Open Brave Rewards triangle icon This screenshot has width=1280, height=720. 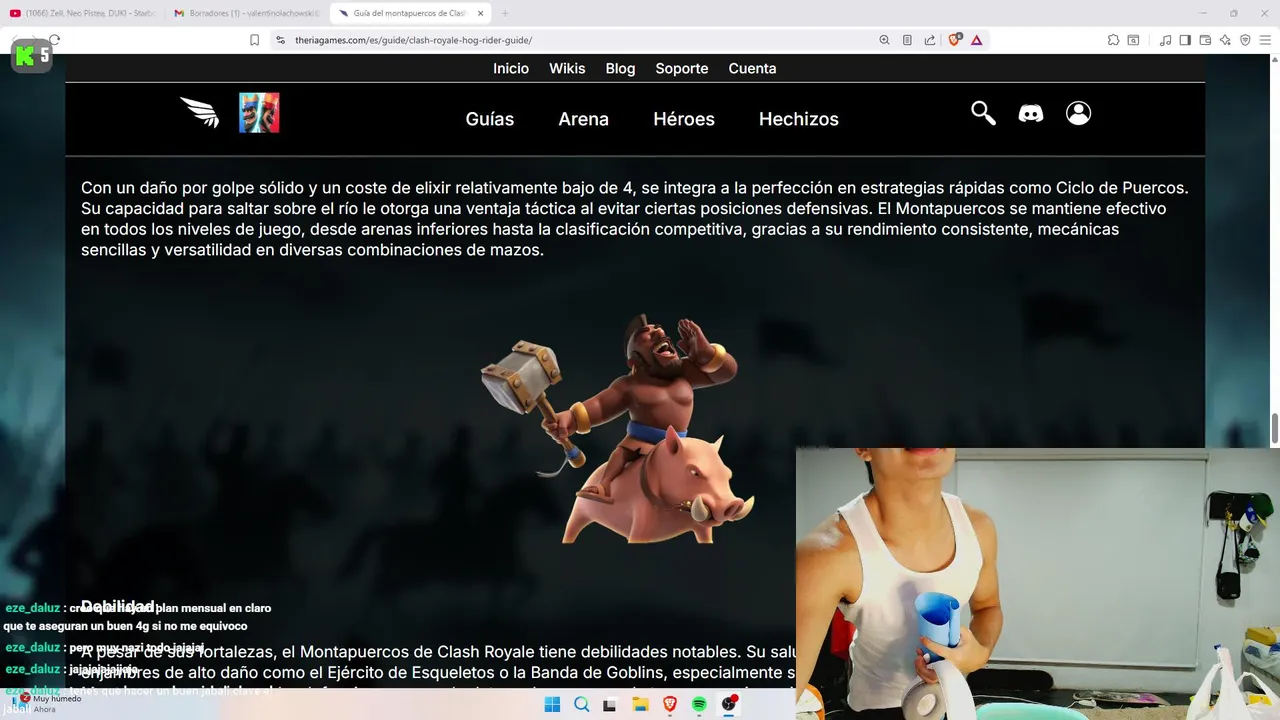point(977,40)
